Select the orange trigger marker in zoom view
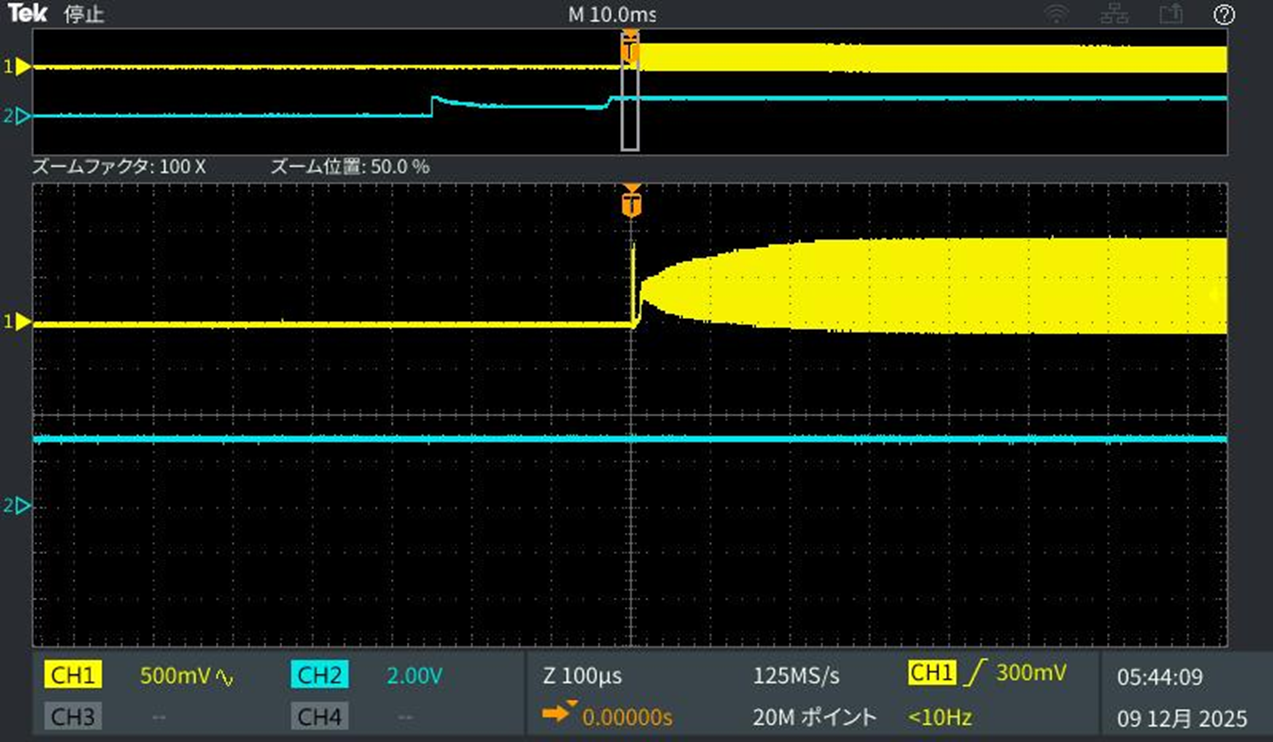This screenshot has height=742, width=1273. 630,201
